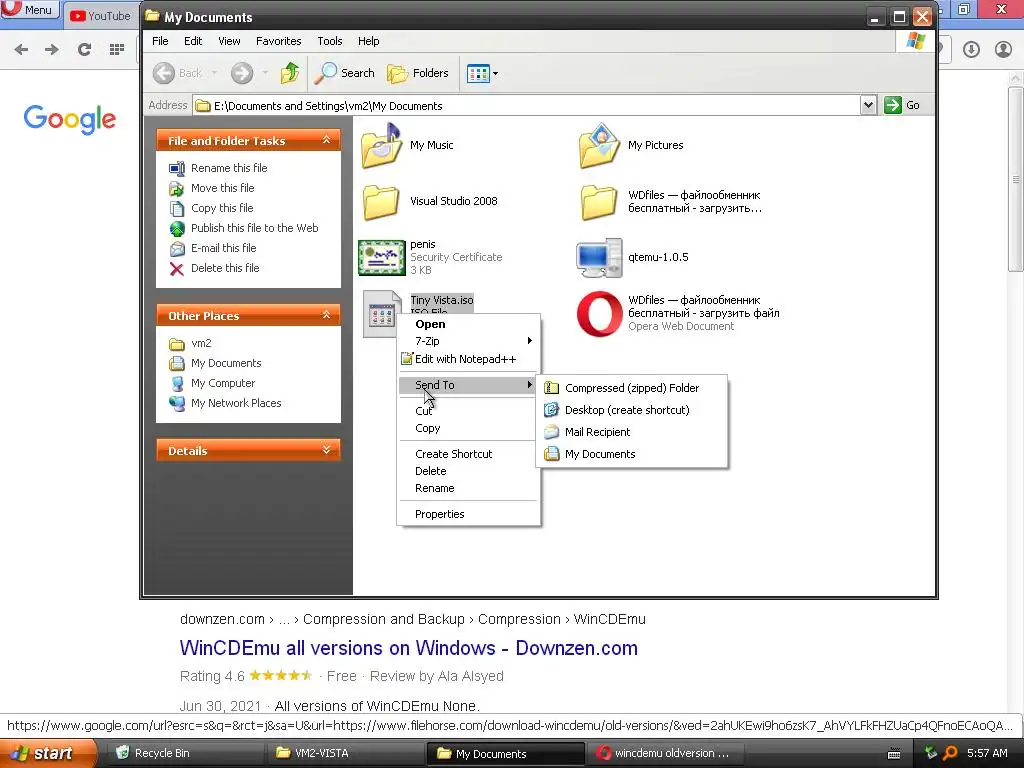This screenshot has width=1024, height=768.
Task: Open the Forward button history dropdown arrow
Action: pos(264,73)
